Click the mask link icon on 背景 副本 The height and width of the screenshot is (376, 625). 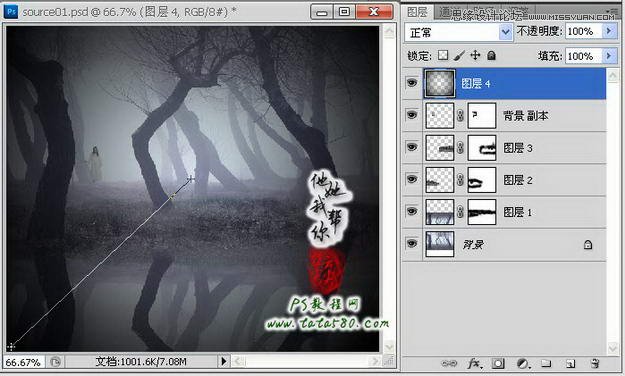point(460,116)
